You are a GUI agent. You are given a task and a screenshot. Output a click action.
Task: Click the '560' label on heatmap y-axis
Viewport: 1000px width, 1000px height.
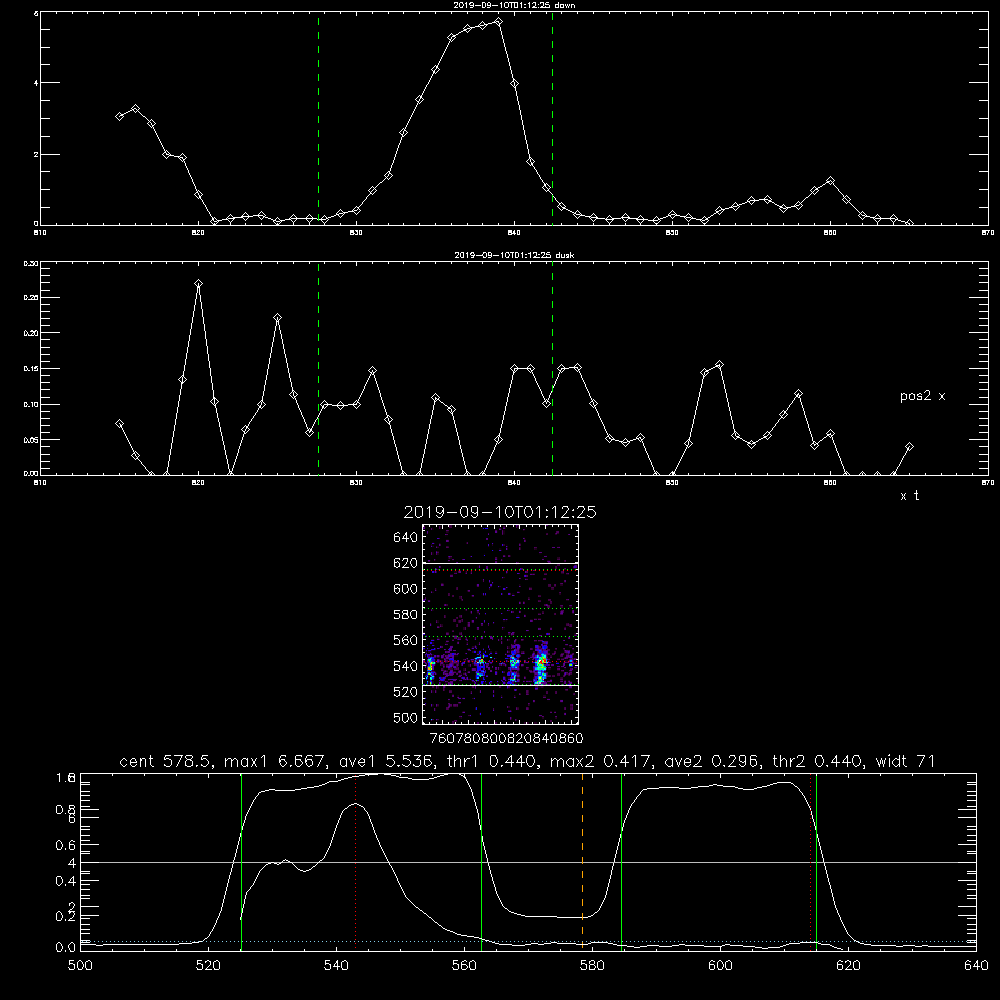coord(406,640)
